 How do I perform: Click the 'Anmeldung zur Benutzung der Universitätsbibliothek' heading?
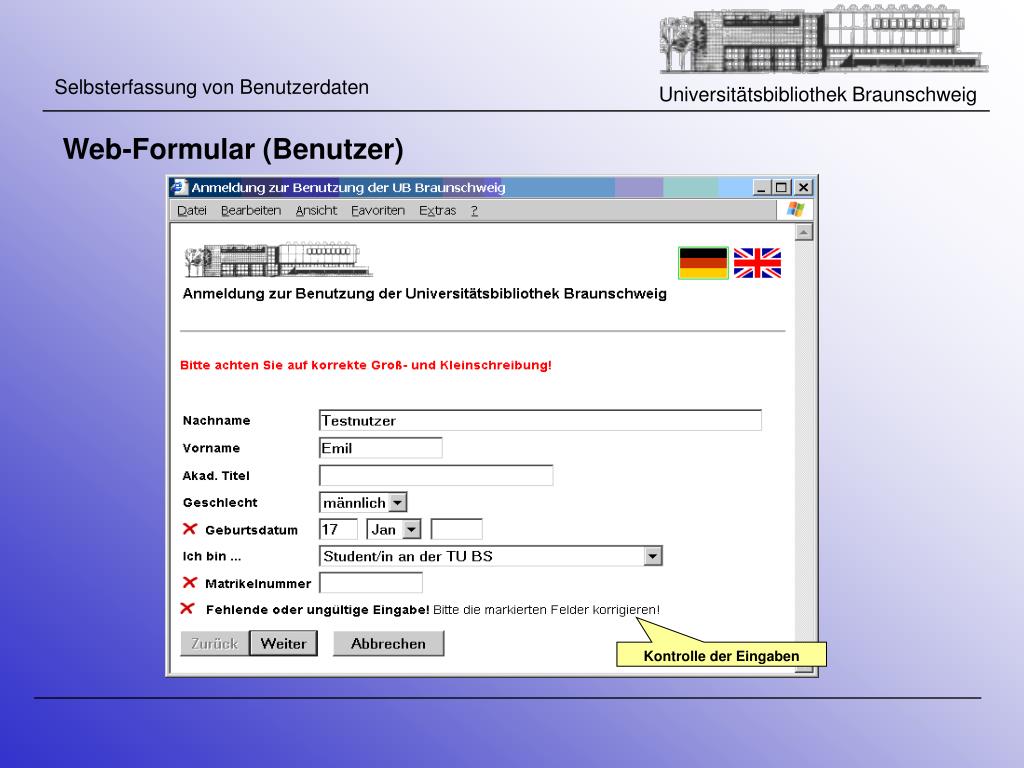(x=424, y=294)
